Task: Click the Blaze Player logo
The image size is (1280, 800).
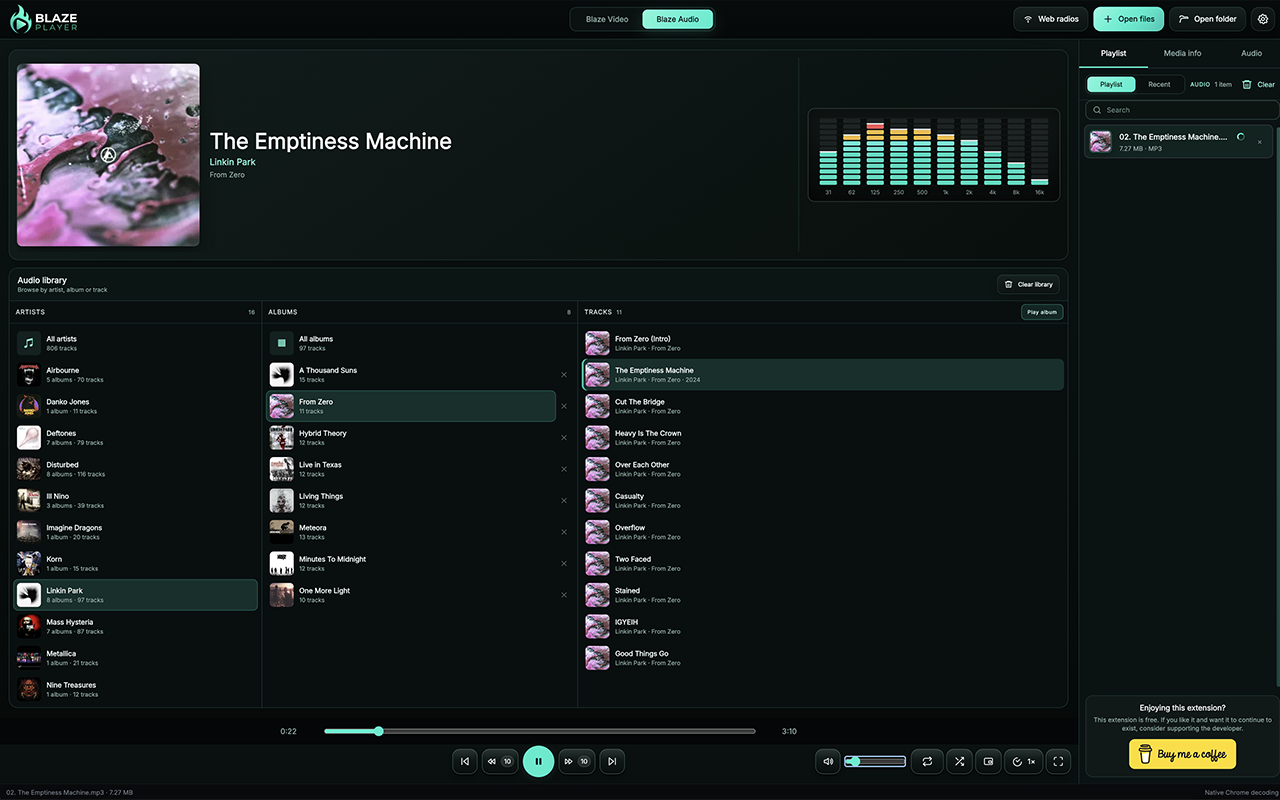Action: [45, 19]
